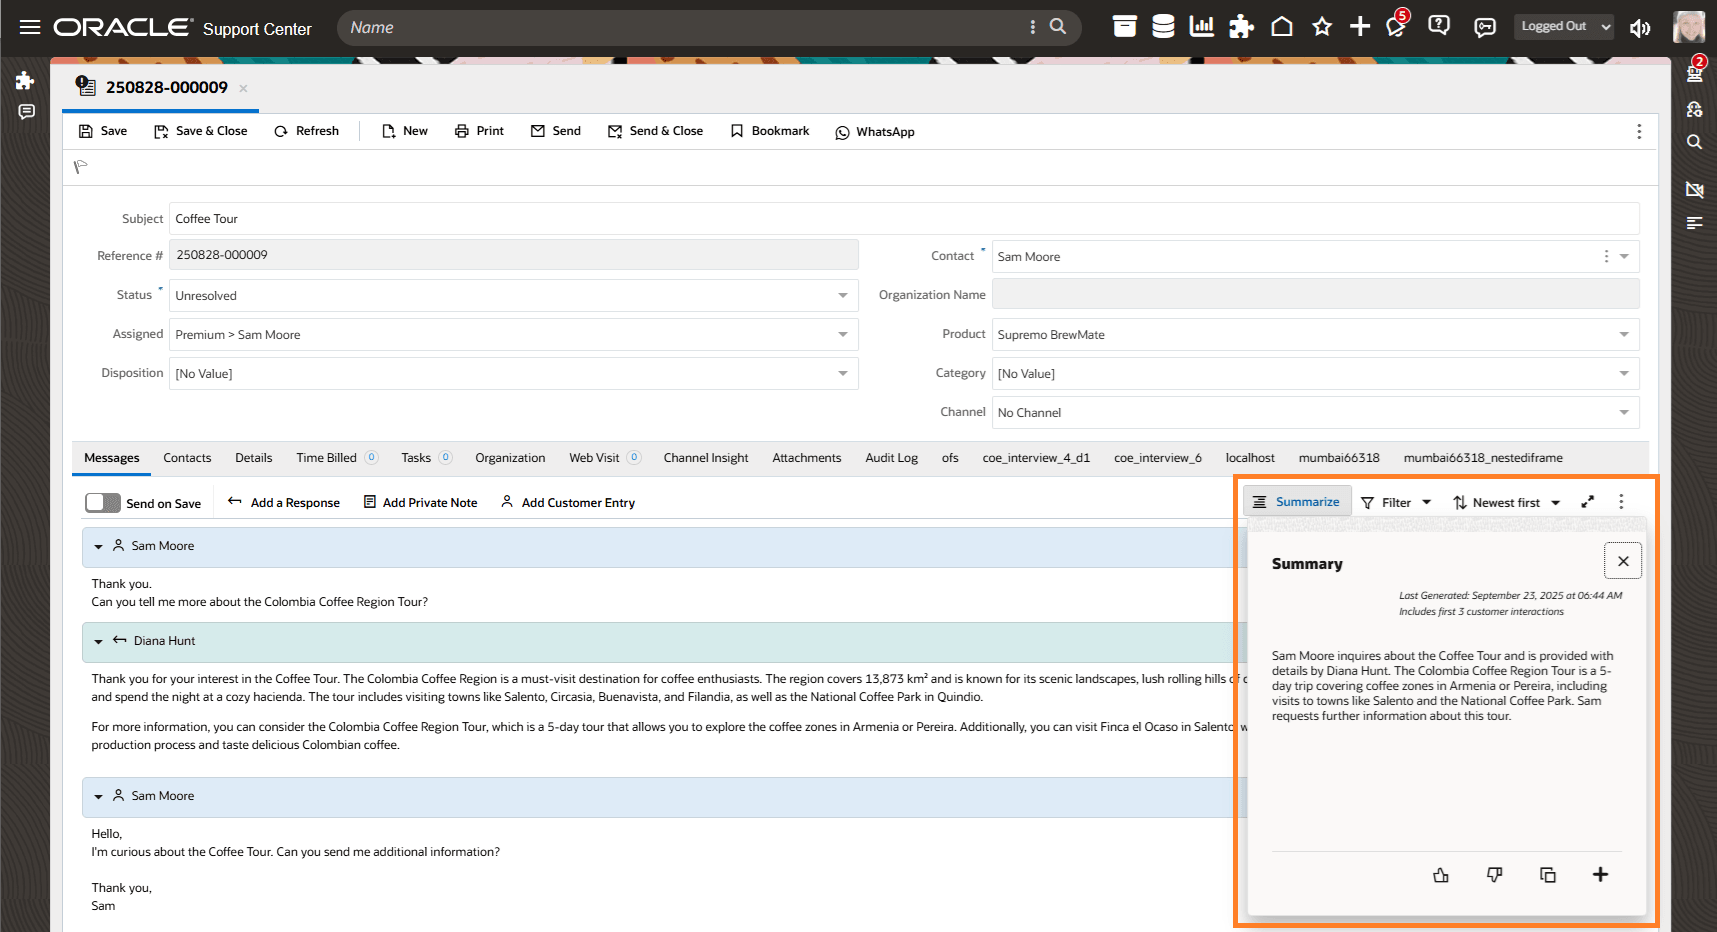Click Add a Response
Viewport: 1717px width, 932px height.
(x=283, y=502)
